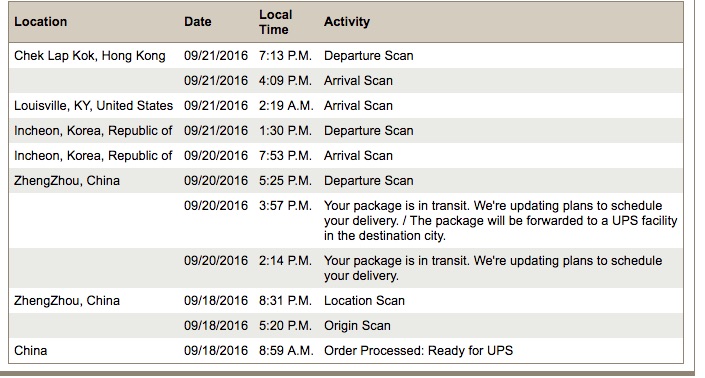Click the 4:09 P.M. Arrival Scan entry
Screen dimensions: 705x378
pos(358,81)
